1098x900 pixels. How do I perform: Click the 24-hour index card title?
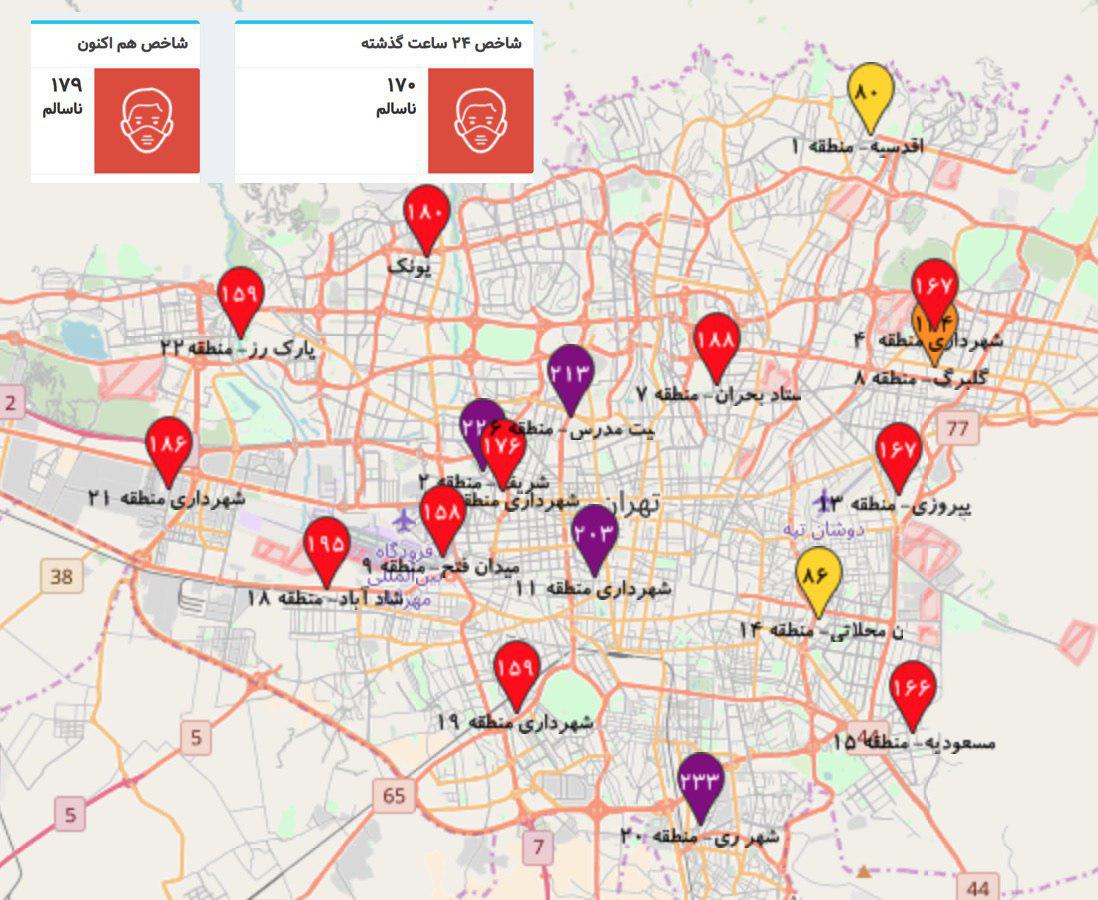pyautogui.click(x=441, y=44)
